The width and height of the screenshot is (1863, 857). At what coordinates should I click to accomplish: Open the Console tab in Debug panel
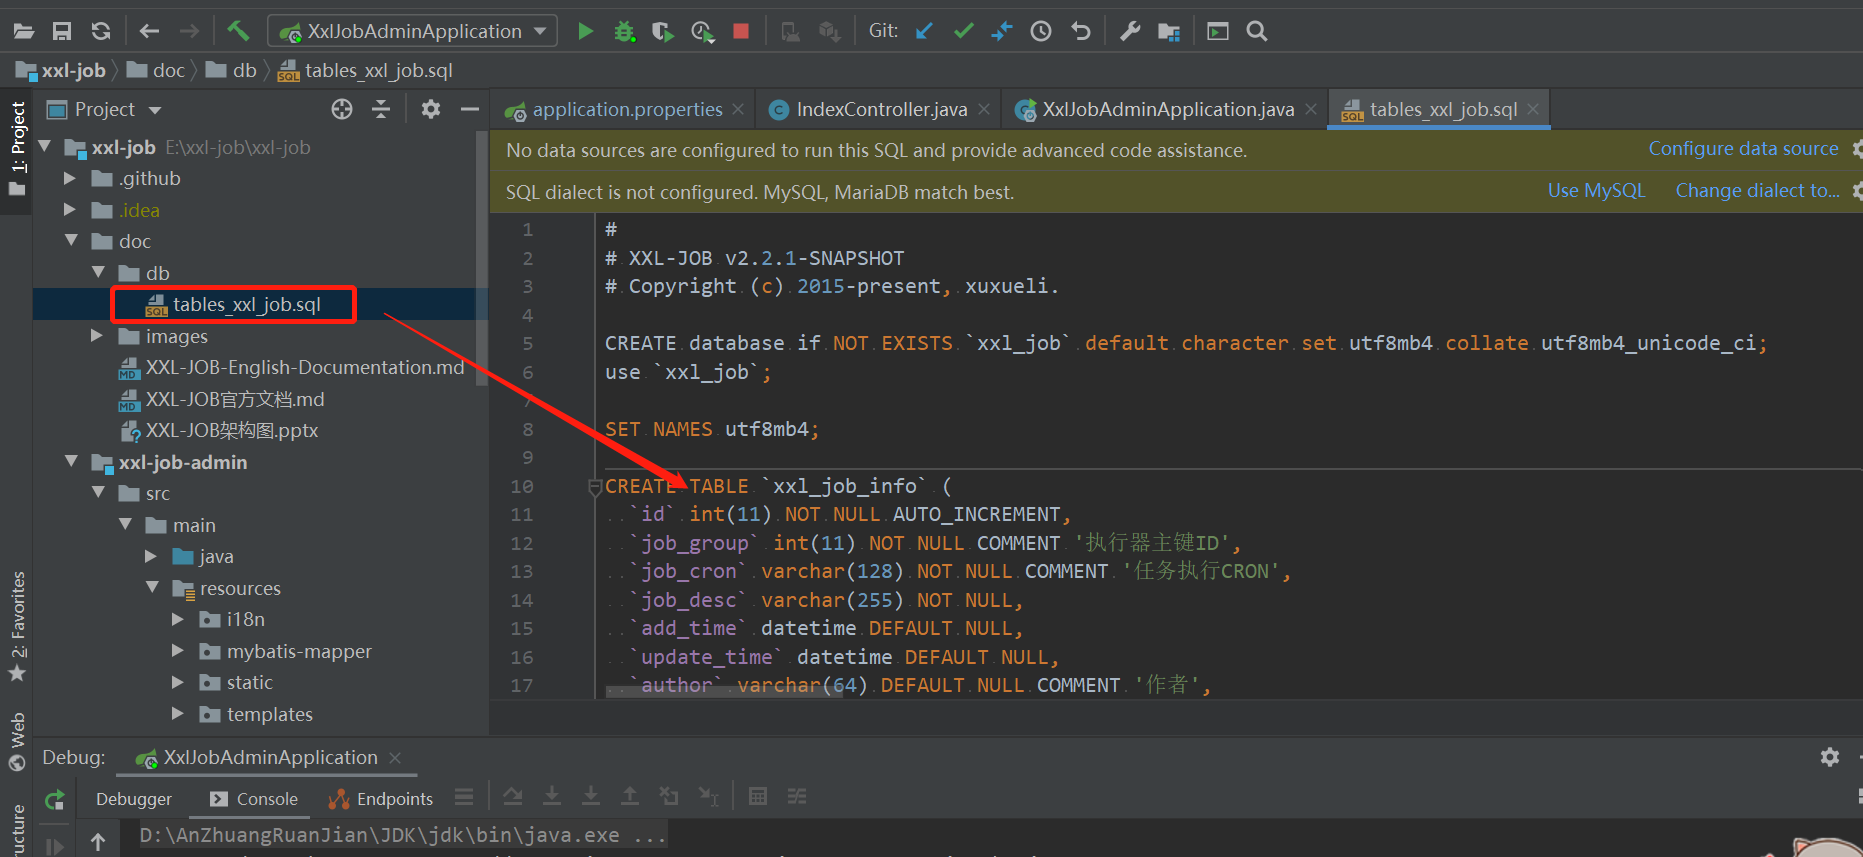(x=254, y=799)
